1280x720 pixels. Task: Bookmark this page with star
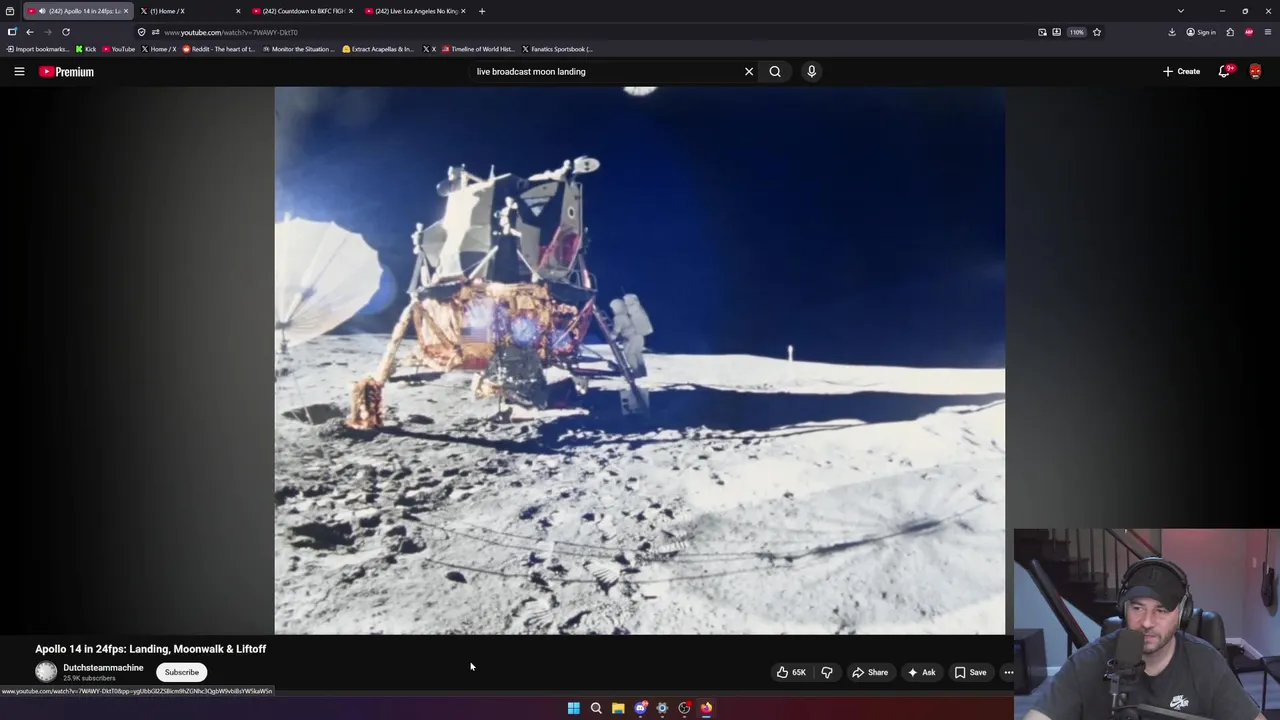pos(1097,32)
